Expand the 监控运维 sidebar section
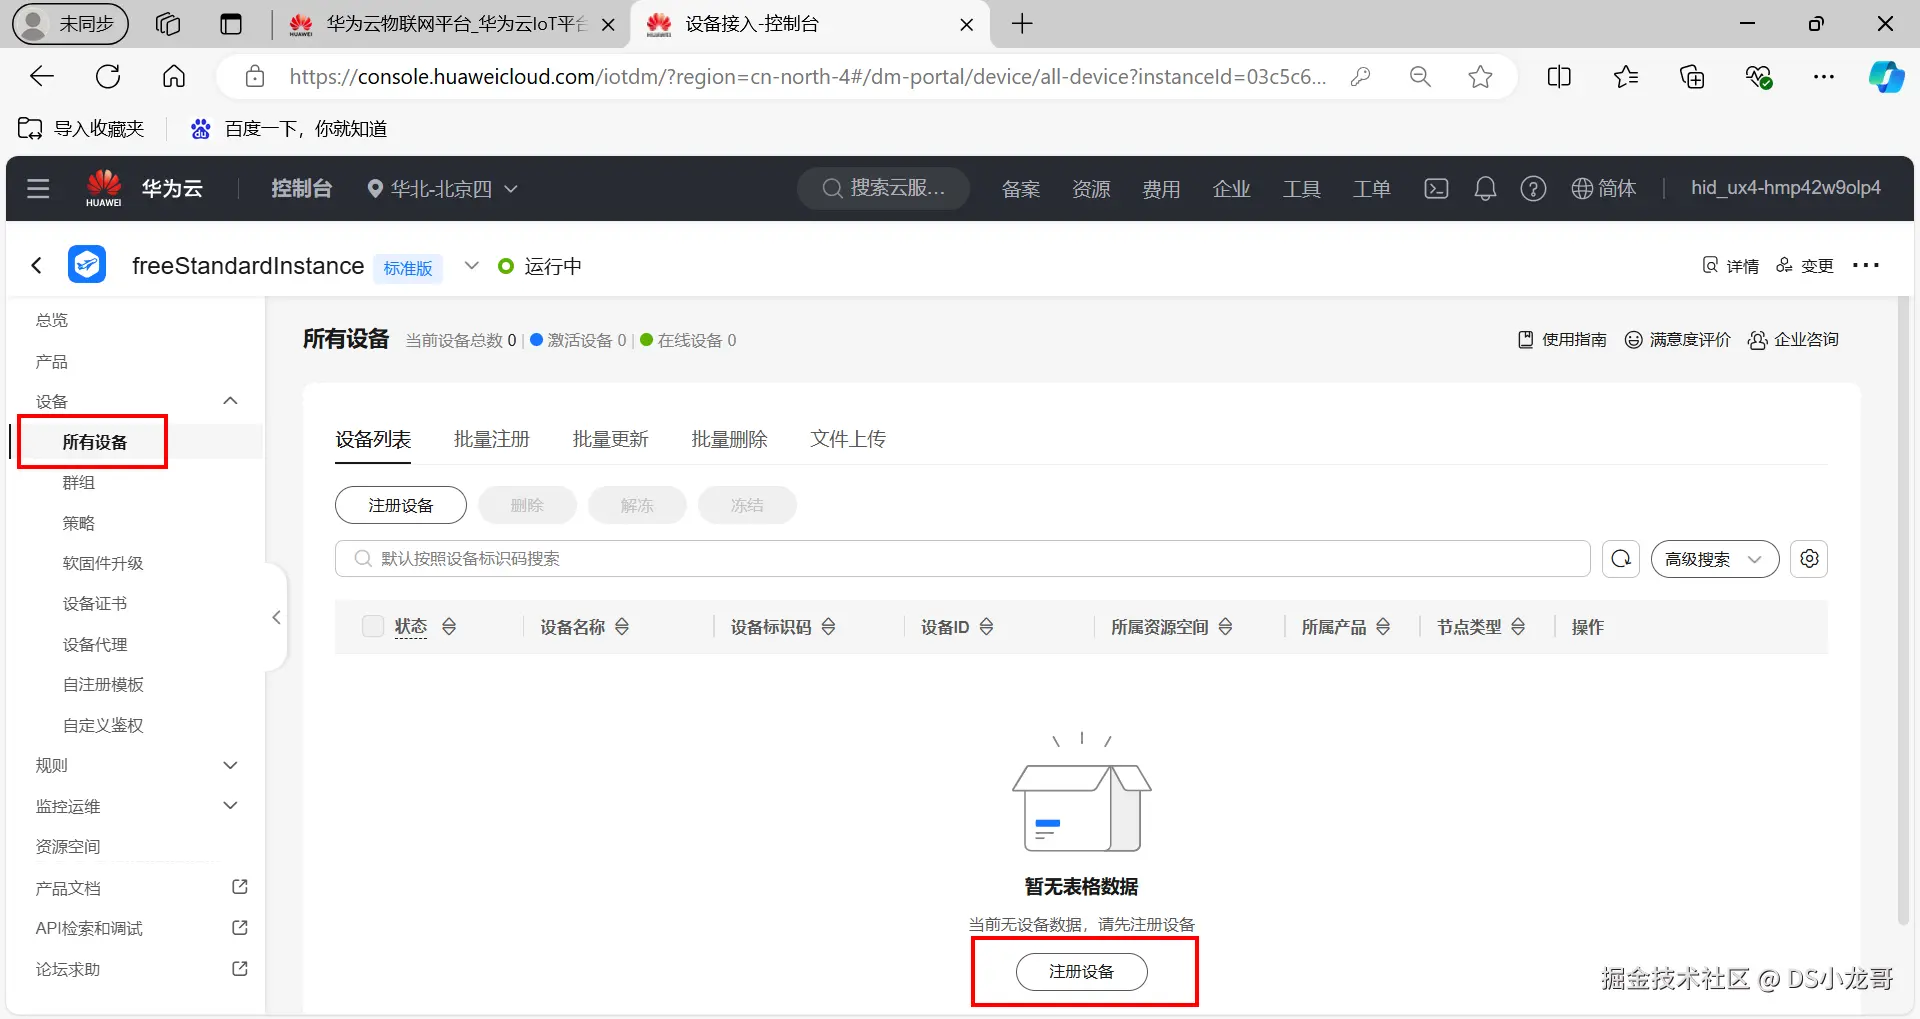Viewport: 1920px width, 1019px height. point(230,805)
